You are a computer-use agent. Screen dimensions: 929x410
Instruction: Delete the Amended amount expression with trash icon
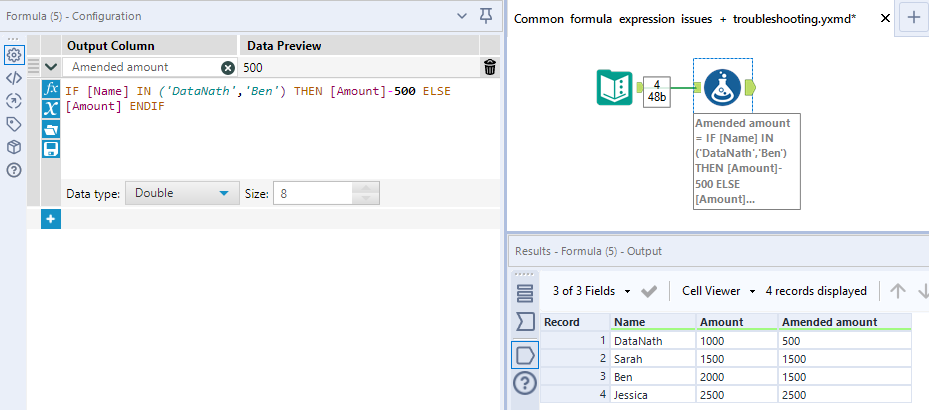click(489, 68)
